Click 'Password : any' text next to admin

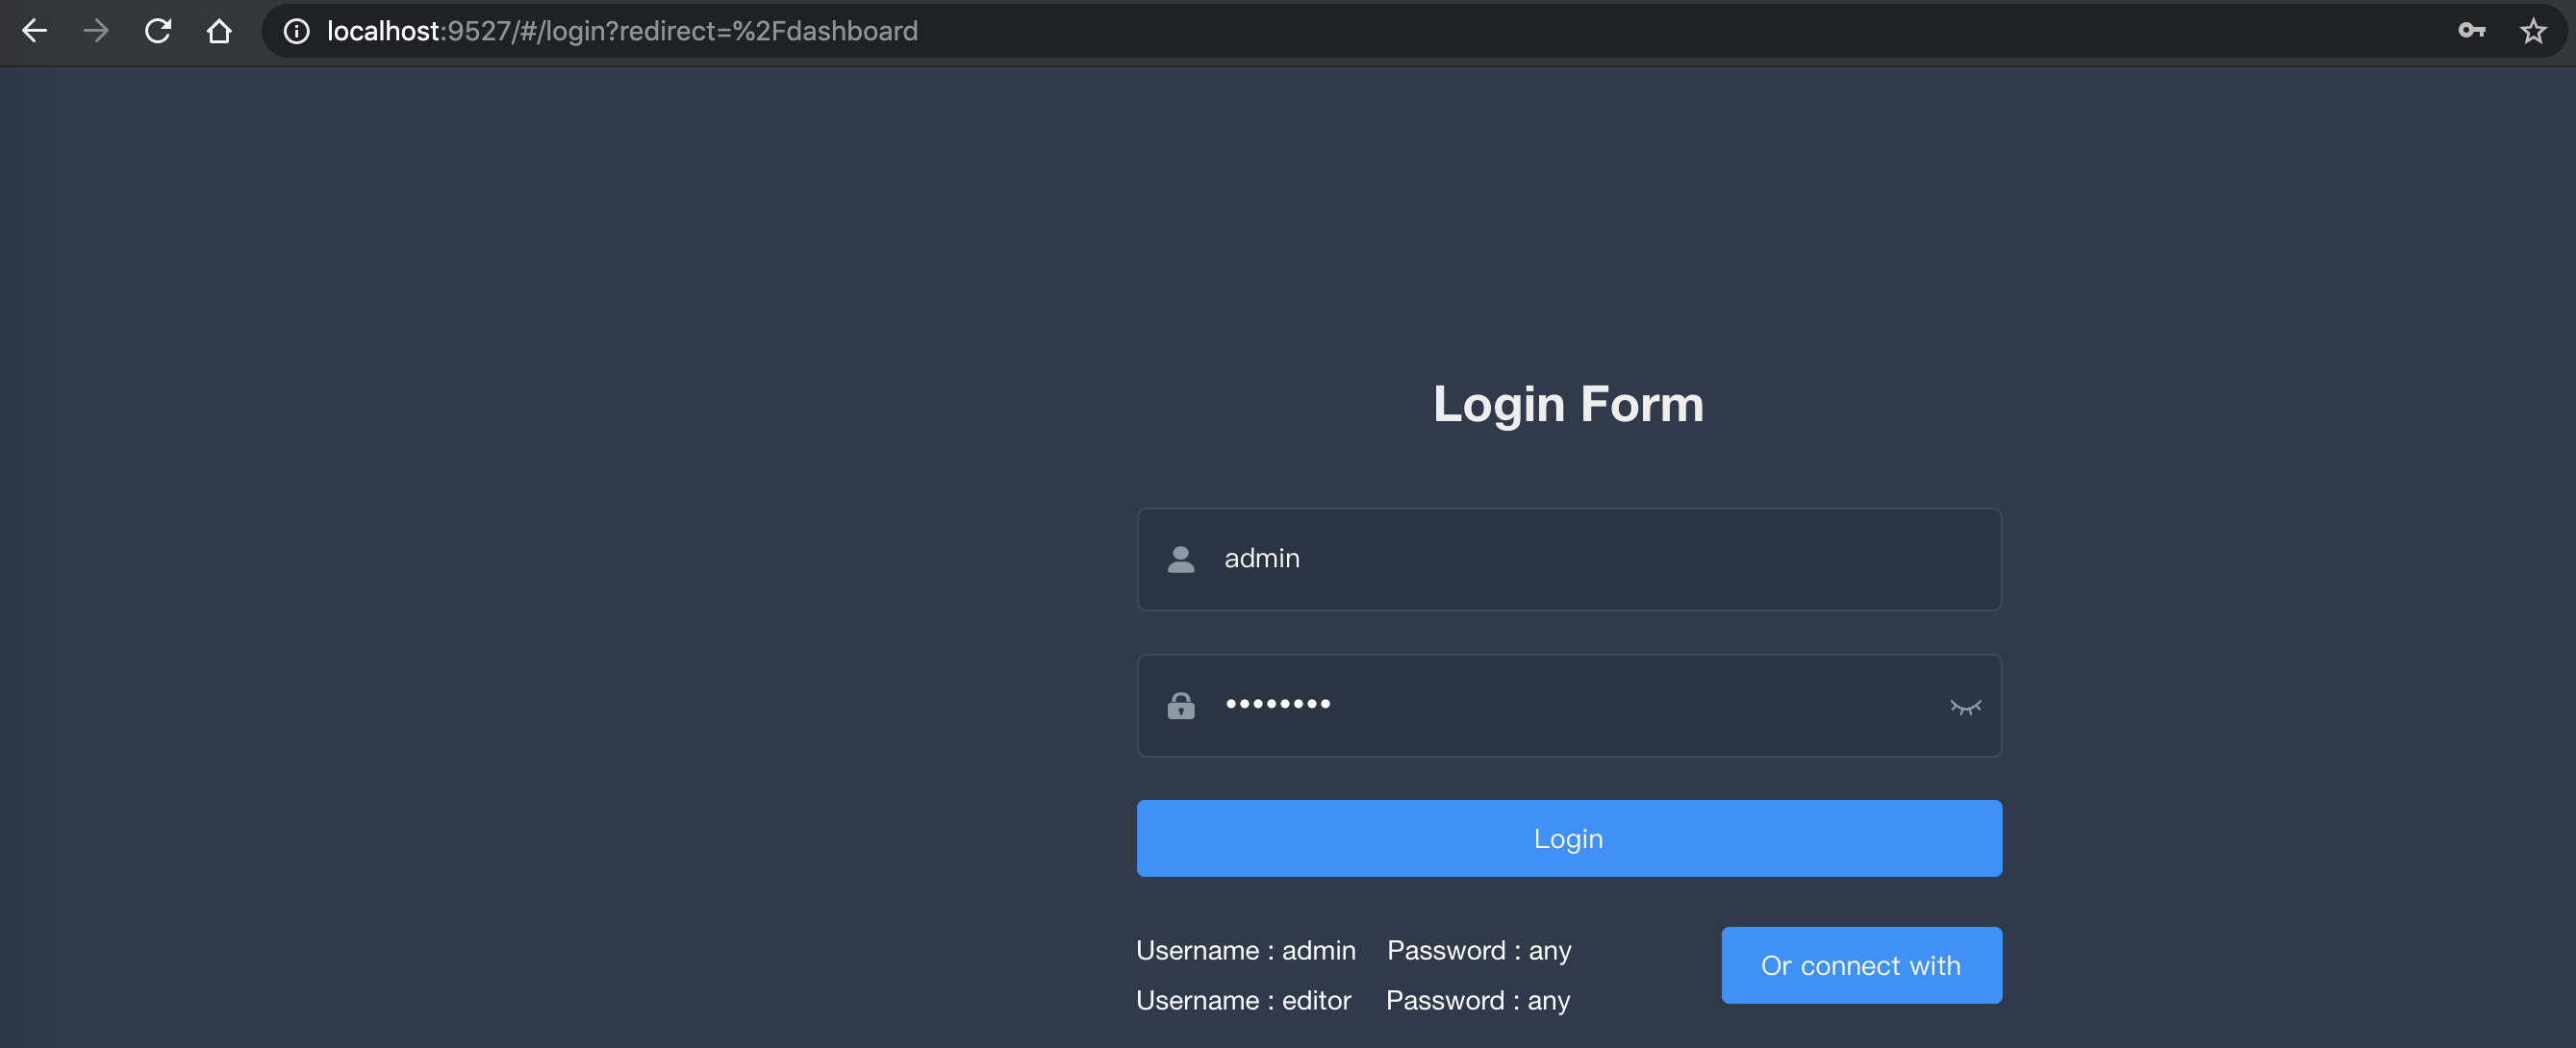pyautogui.click(x=1478, y=950)
